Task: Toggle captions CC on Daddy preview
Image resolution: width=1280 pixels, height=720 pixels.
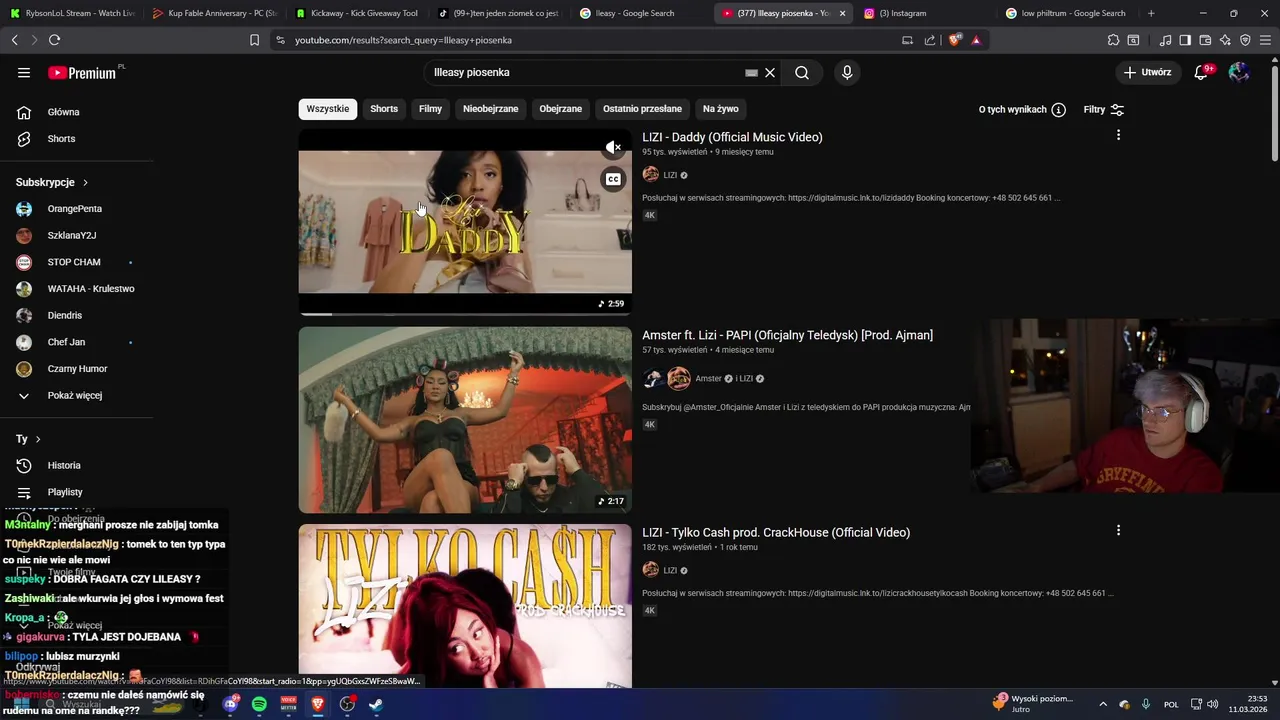Action: 613,179
